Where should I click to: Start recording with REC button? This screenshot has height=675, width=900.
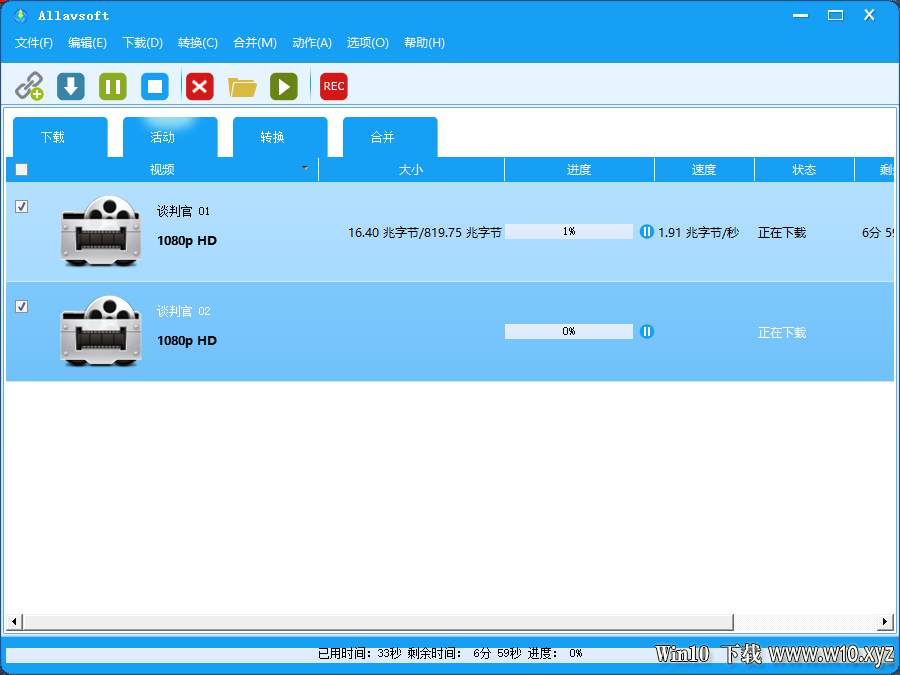[333, 86]
